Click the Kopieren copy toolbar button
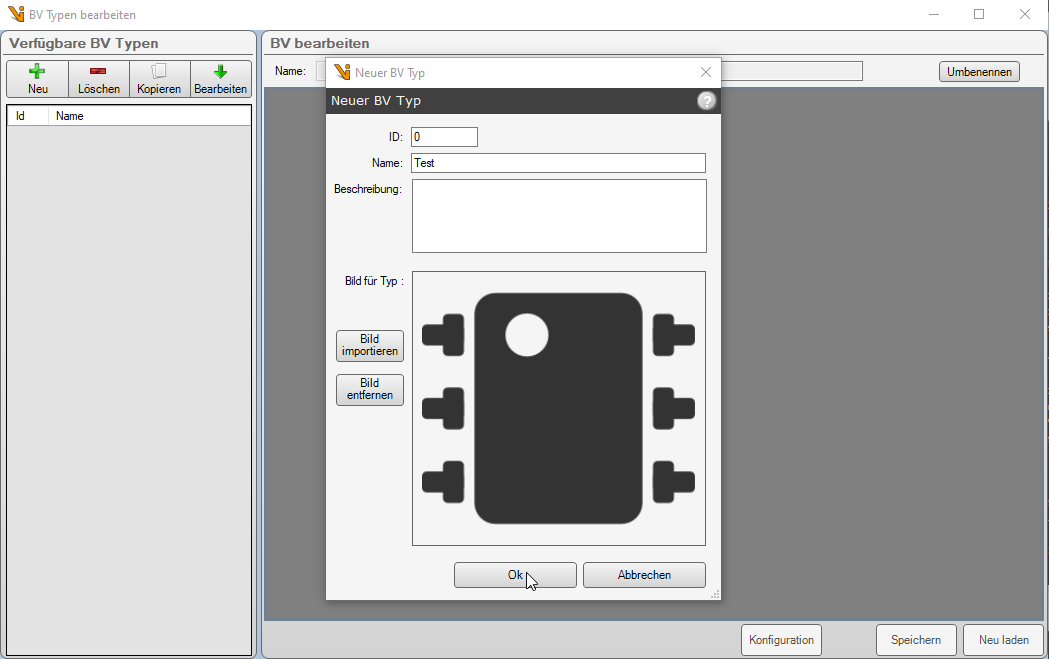 159,79
